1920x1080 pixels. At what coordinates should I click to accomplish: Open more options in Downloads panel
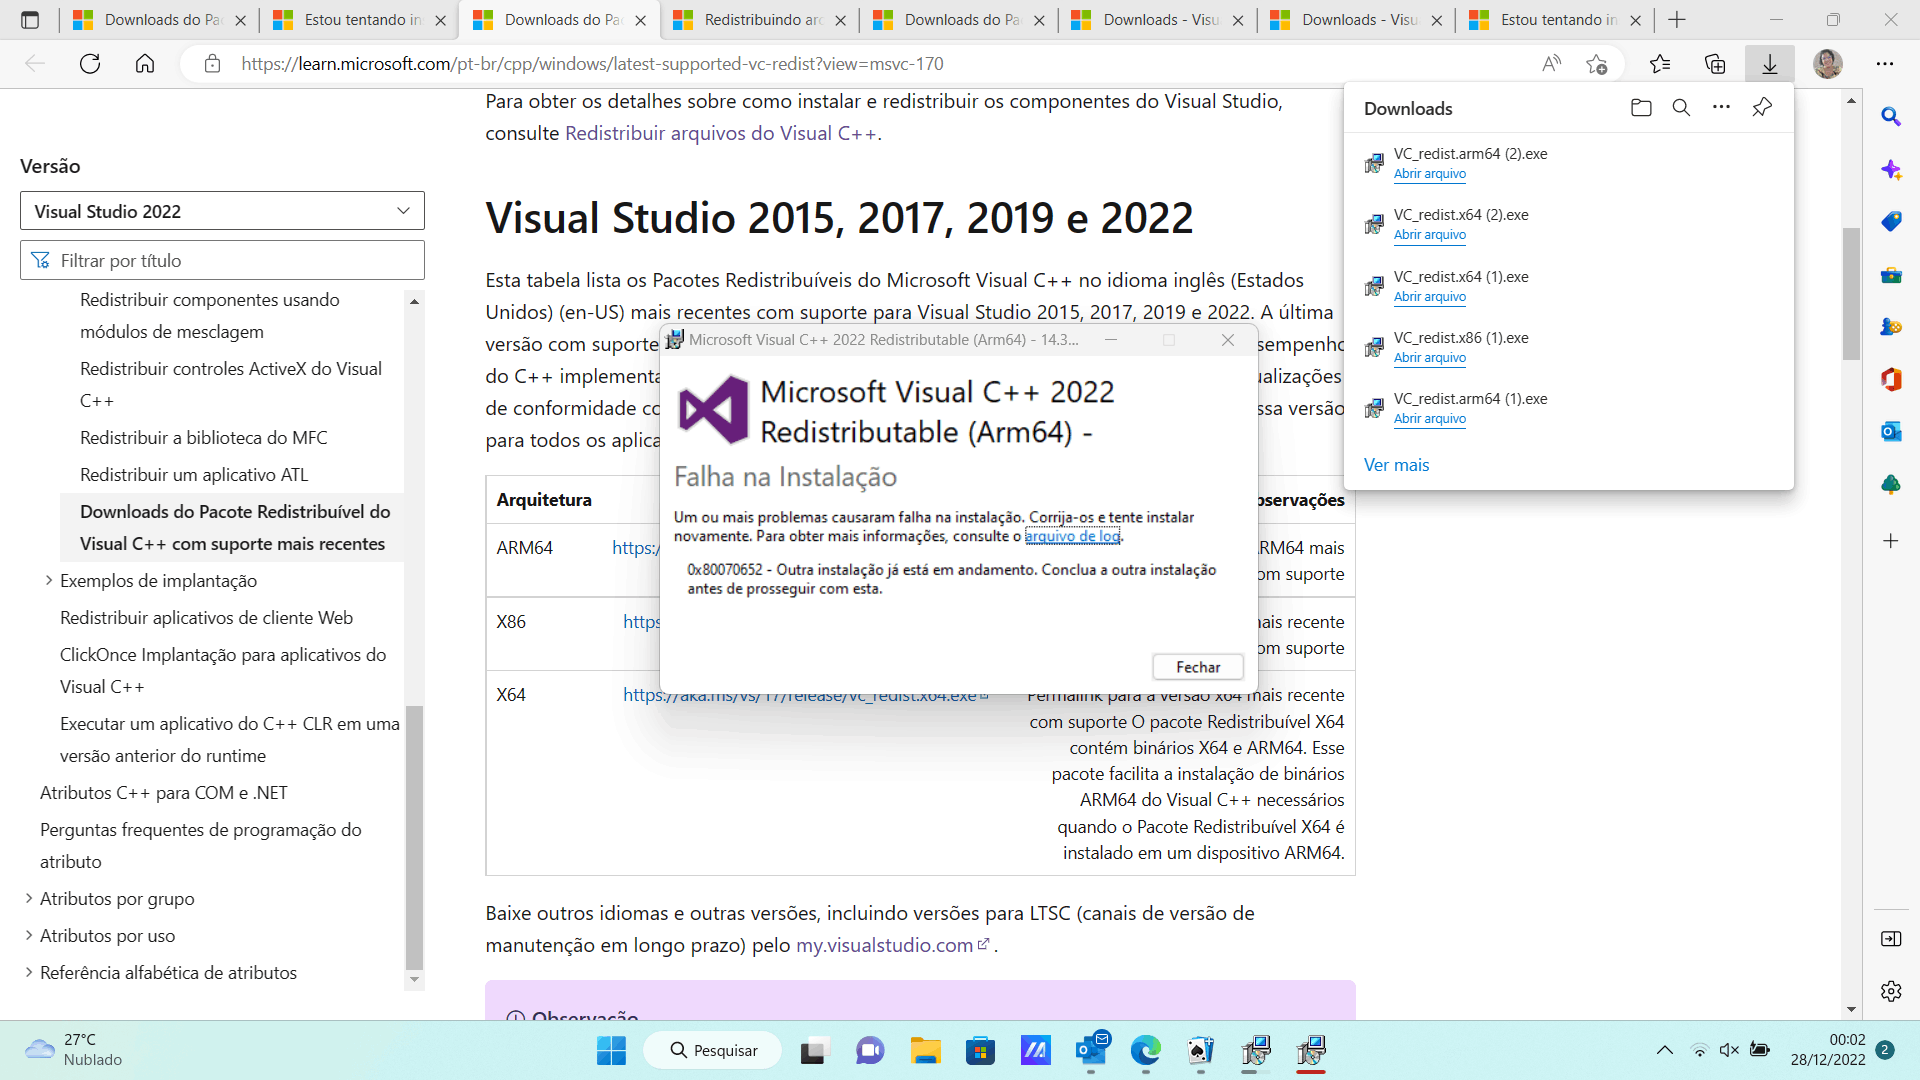(1721, 108)
